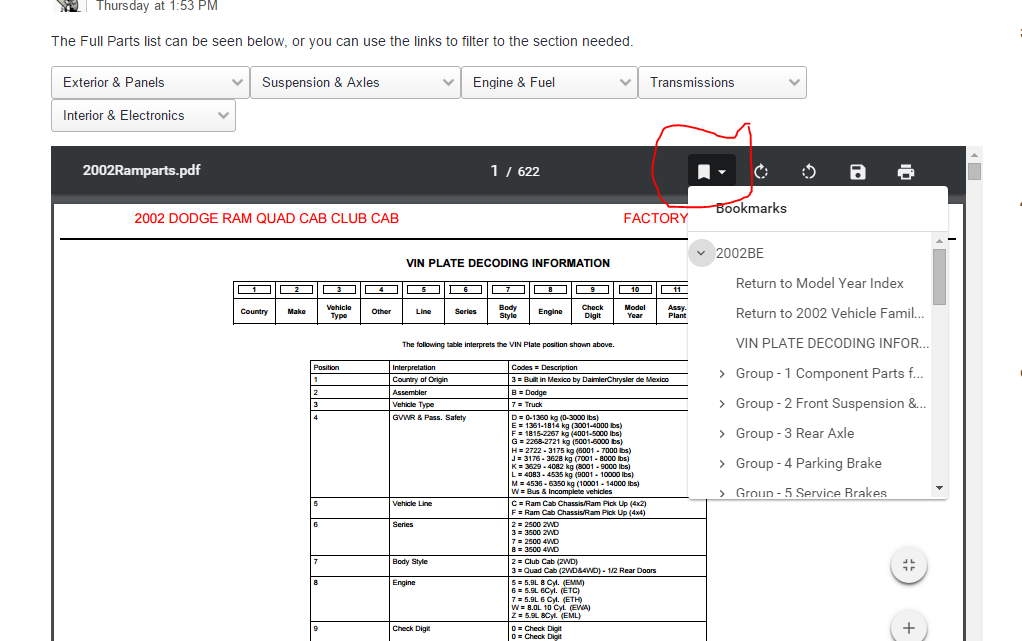
Task: Click the Check Digit column header cell
Action: click(x=592, y=311)
